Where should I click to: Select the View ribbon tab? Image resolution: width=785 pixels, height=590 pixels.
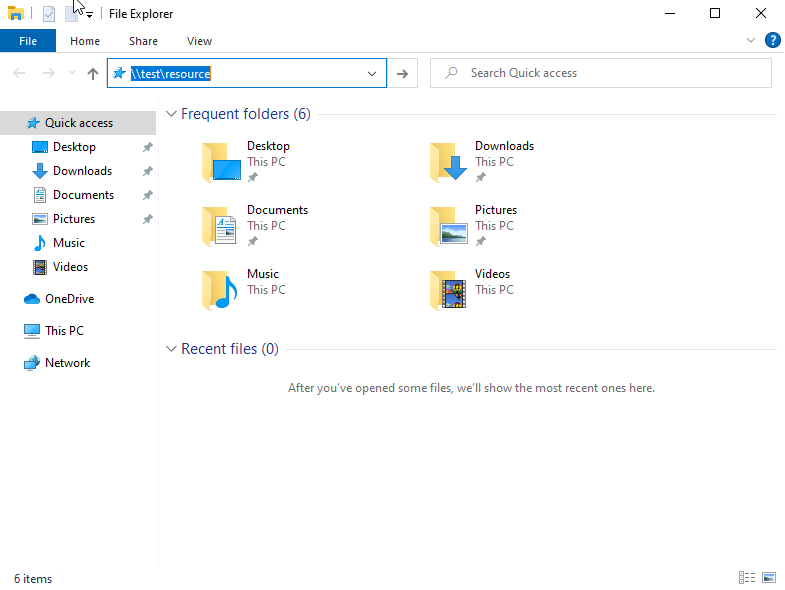click(x=199, y=41)
